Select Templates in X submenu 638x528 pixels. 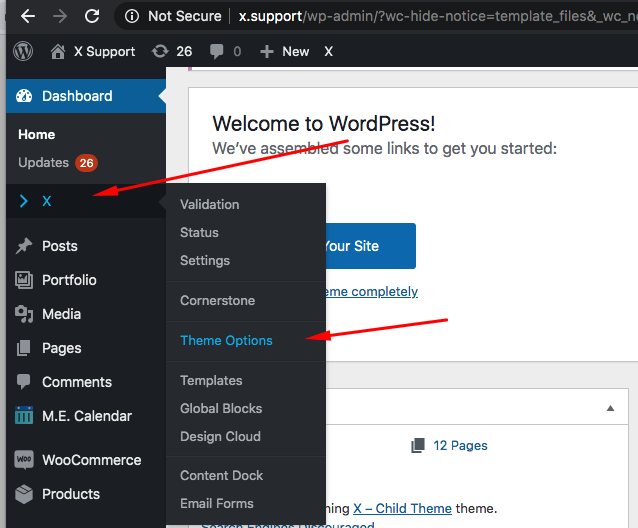(x=211, y=380)
